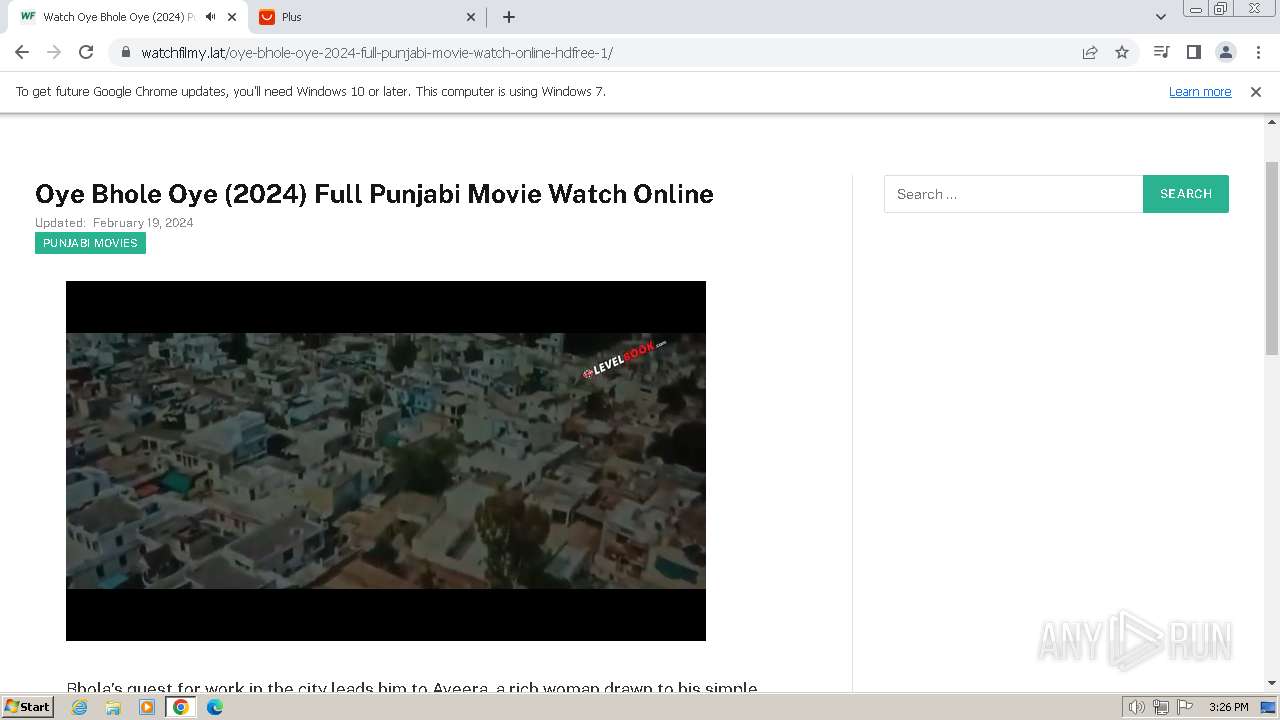Click the Updated February 19, 2024 date
Viewport: 1280px width, 720px height.
(x=114, y=223)
